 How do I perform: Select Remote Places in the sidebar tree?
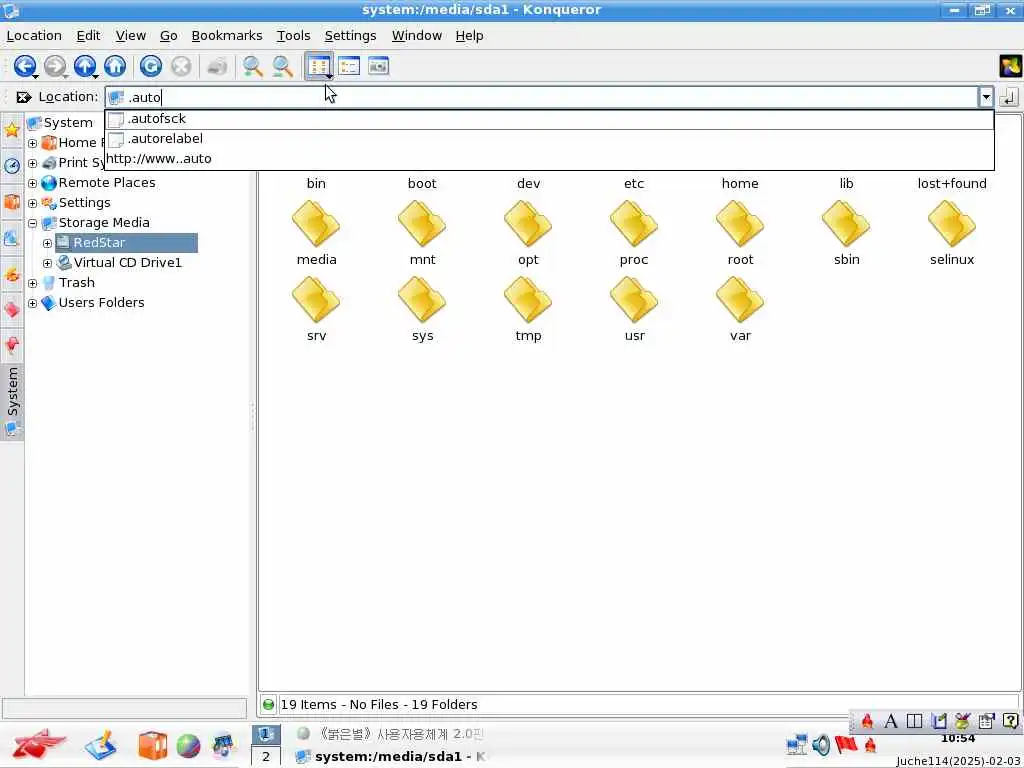point(106,183)
